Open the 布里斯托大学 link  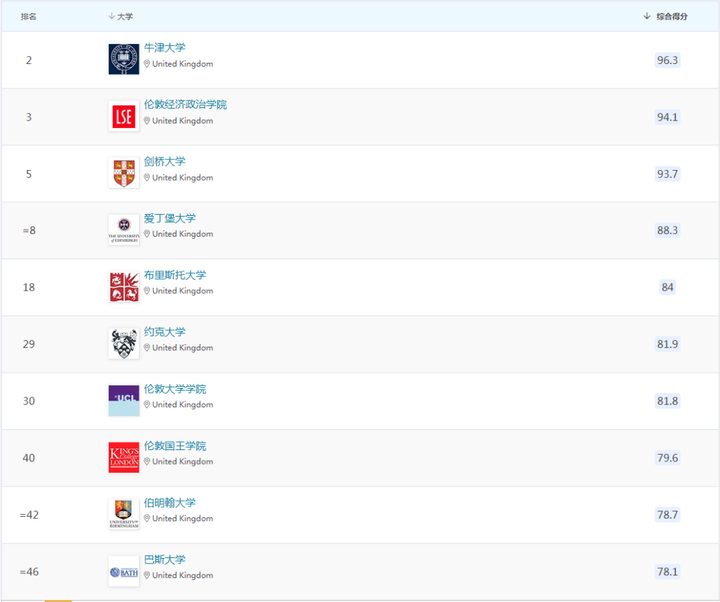(175, 275)
